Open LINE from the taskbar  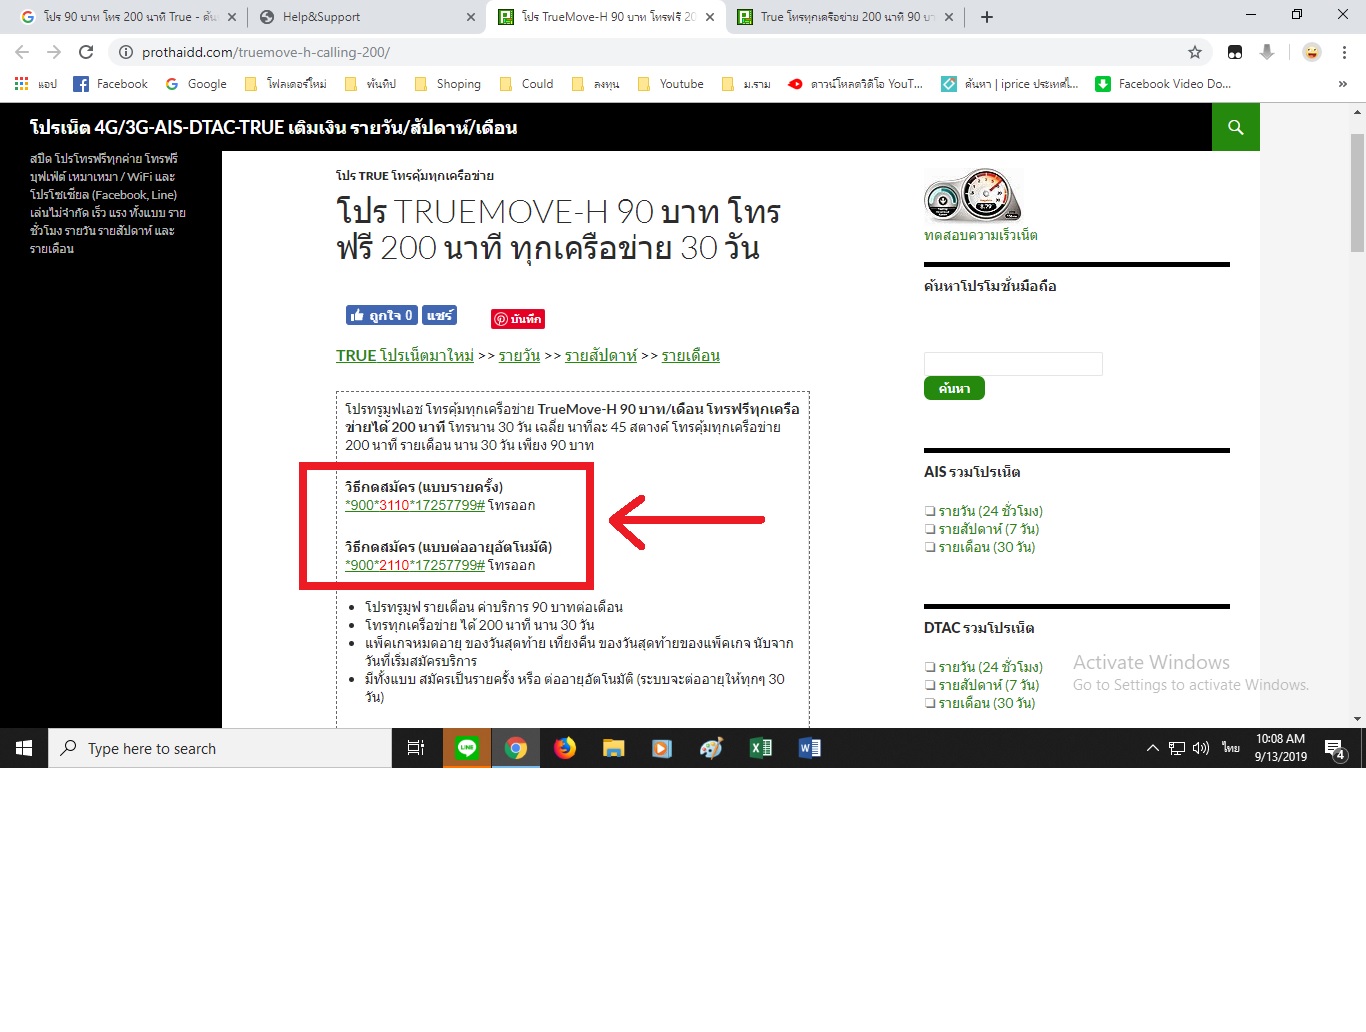(x=467, y=748)
